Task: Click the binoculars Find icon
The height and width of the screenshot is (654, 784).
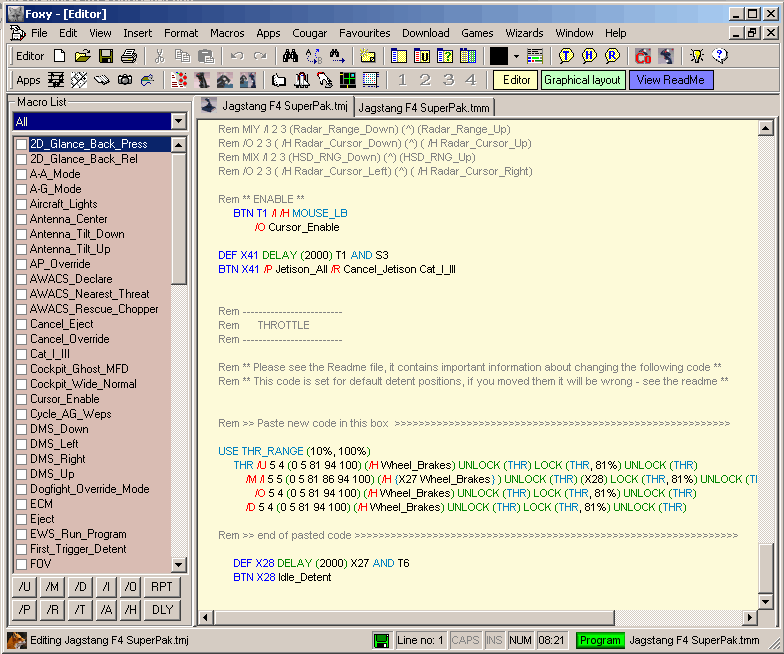Action: tap(291, 56)
